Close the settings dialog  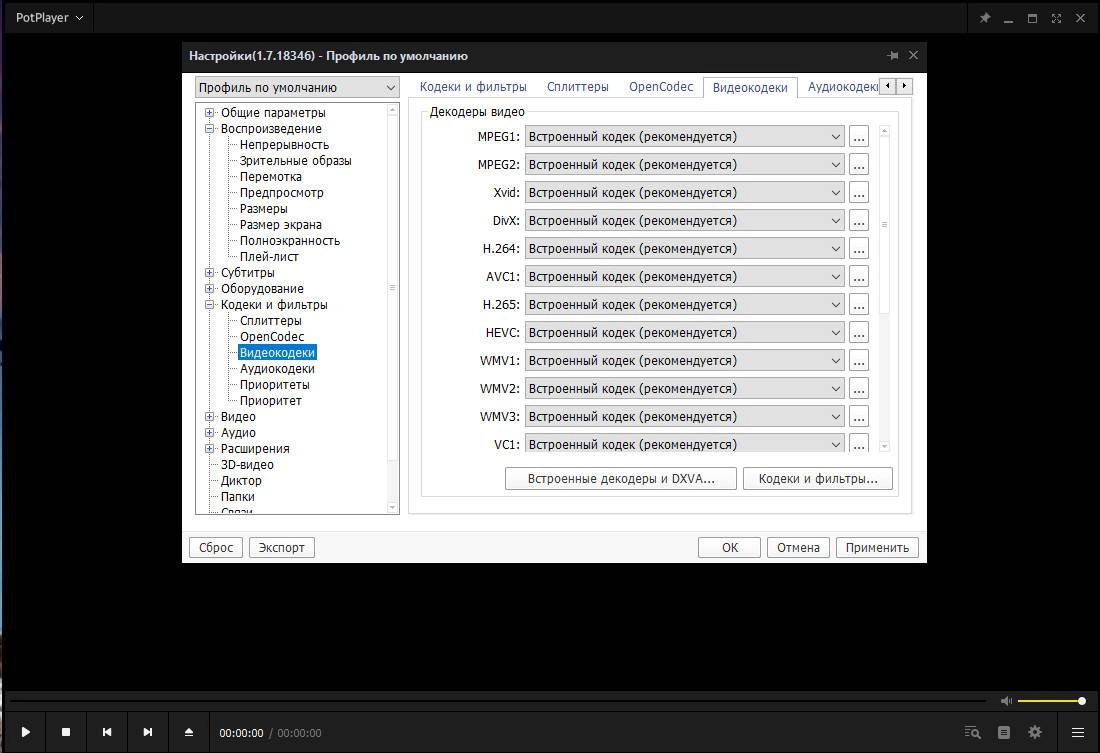(x=913, y=55)
